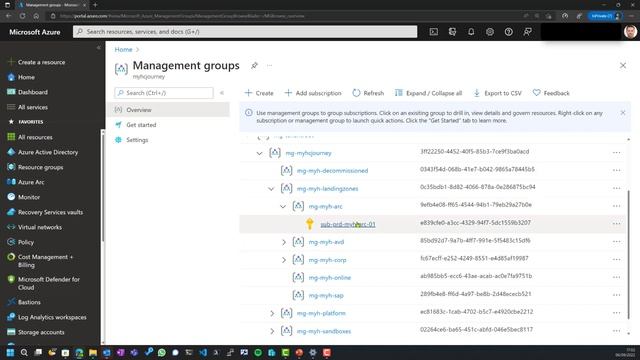Open mg-myh-sap management group
The width and height of the screenshot is (640, 360).
tap(326, 296)
